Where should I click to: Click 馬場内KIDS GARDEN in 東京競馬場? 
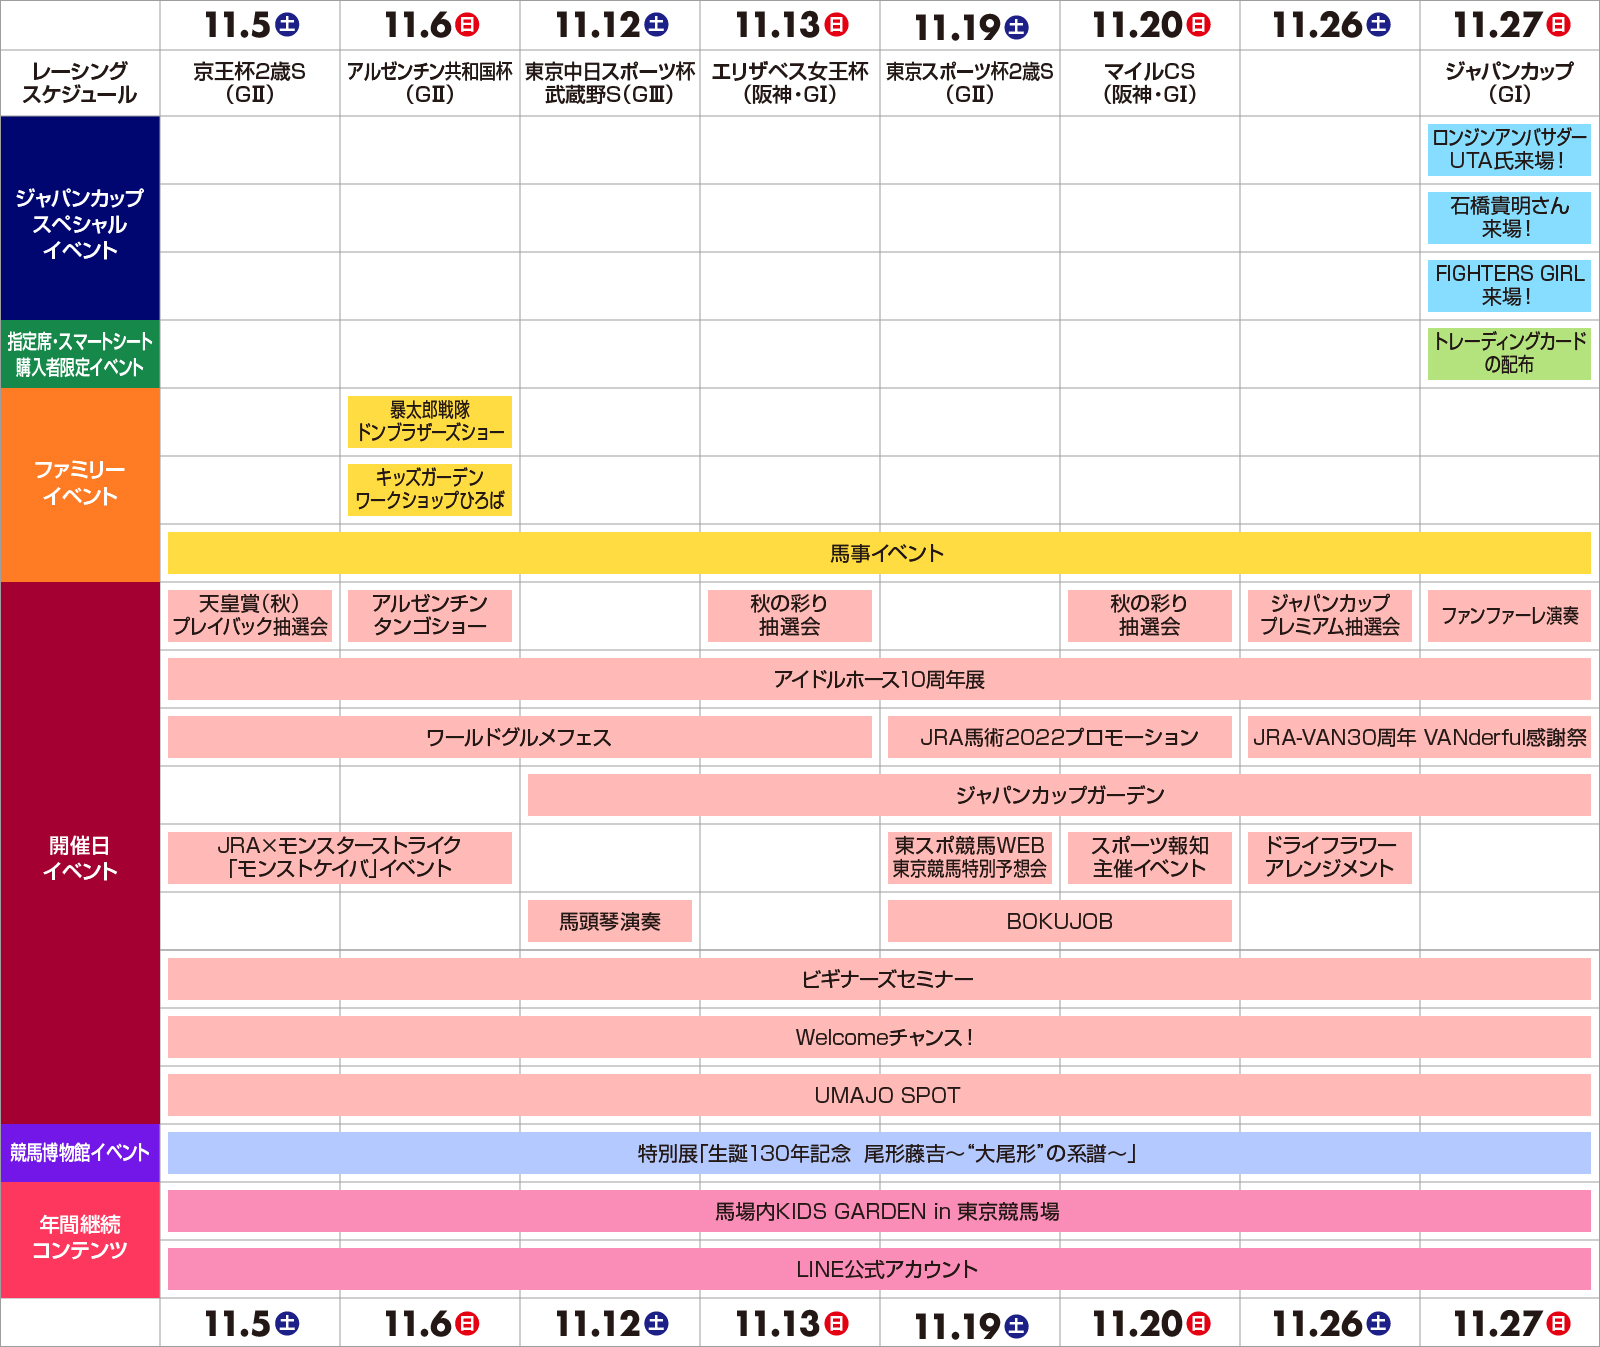(x=879, y=1211)
